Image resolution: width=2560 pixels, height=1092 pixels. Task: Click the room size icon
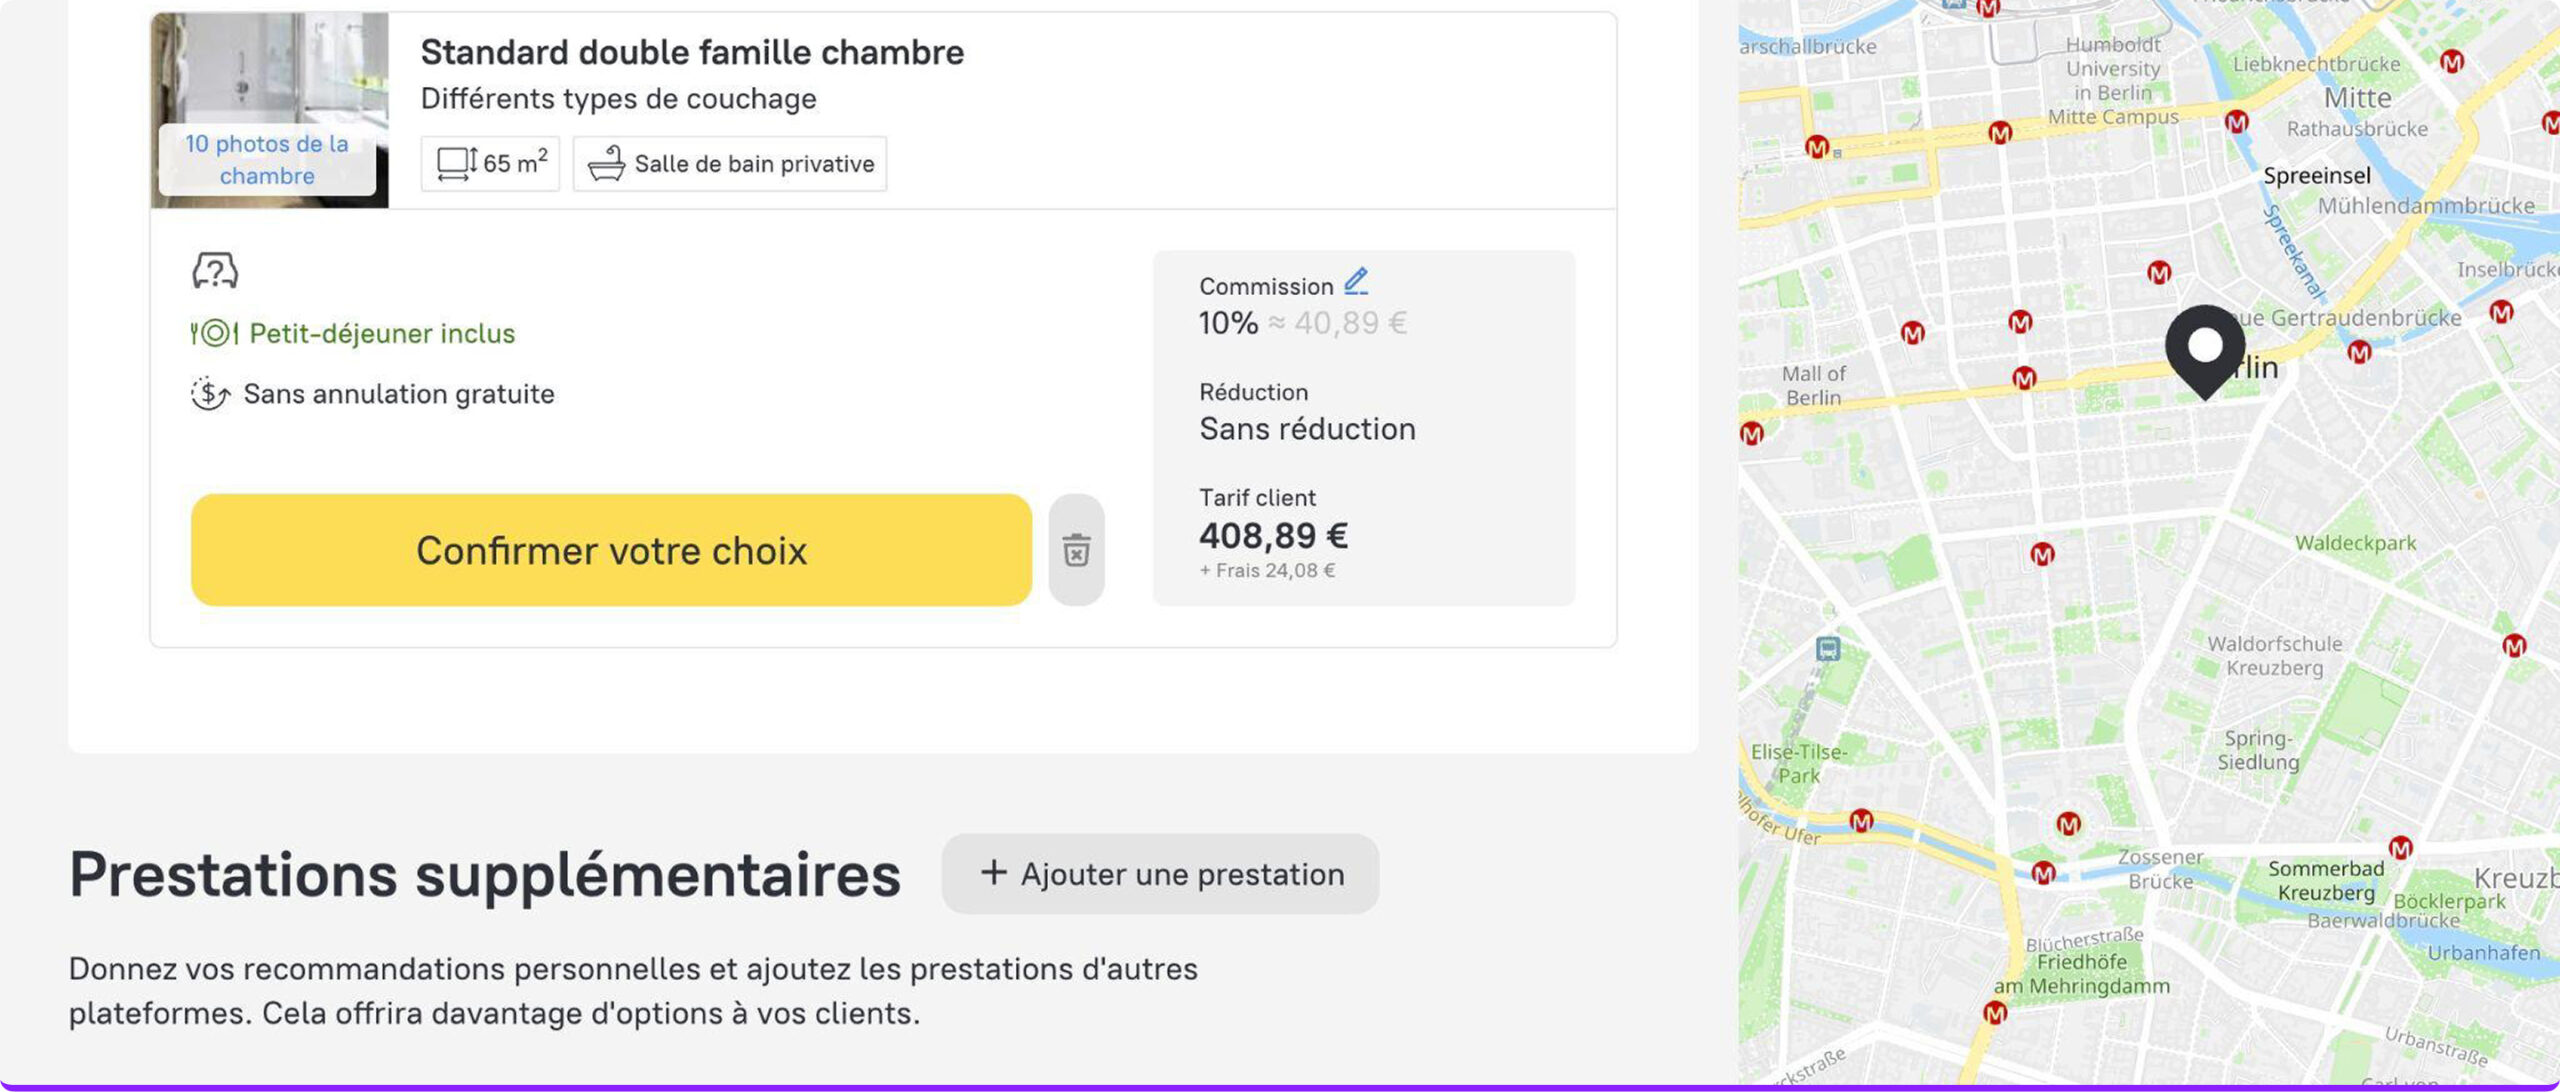[457, 163]
